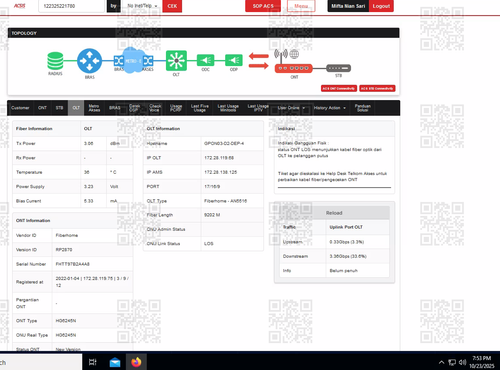Select the red ONT modem icon
500x370 pixels.
(x=293, y=68)
